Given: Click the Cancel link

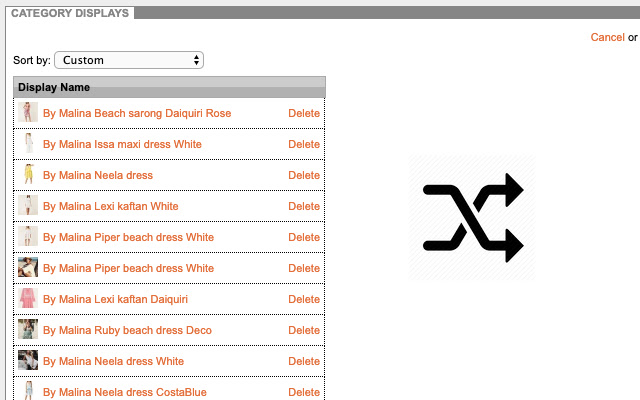Looking at the screenshot, I should coord(607,37).
